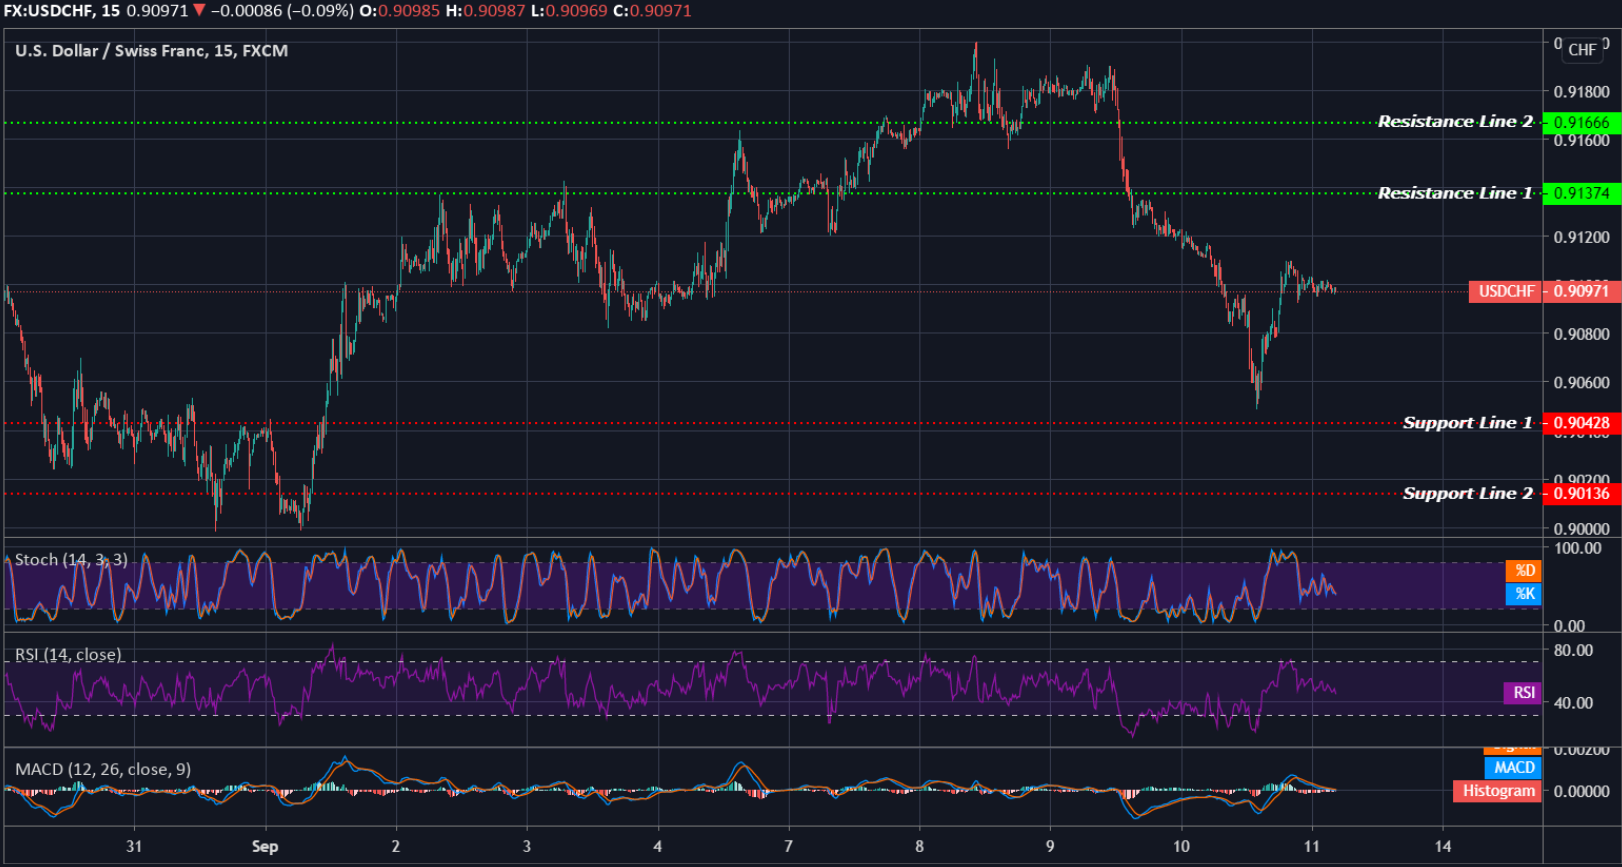
Task: Click the 0.91666 green price tag
Action: 1582,123
